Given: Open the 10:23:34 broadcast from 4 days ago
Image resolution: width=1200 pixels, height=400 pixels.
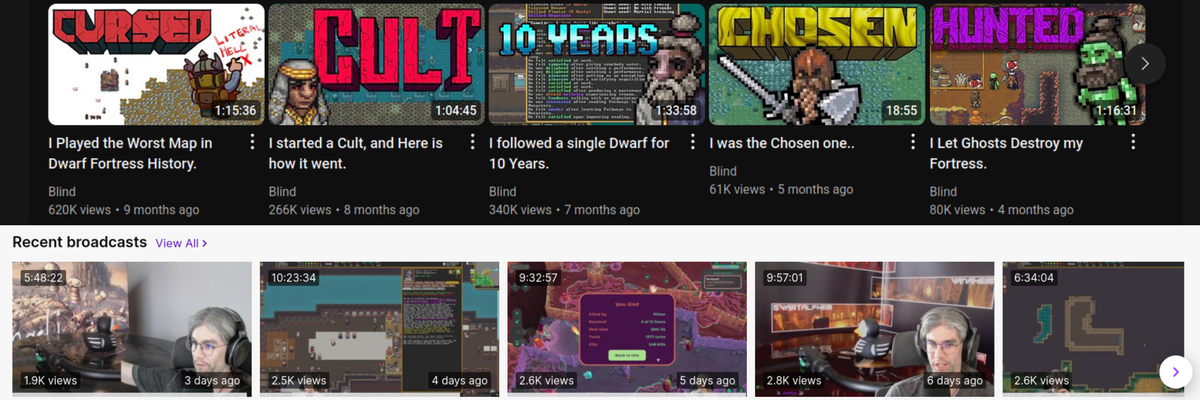Looking at the screenshot, I should [x=379, y=328].
